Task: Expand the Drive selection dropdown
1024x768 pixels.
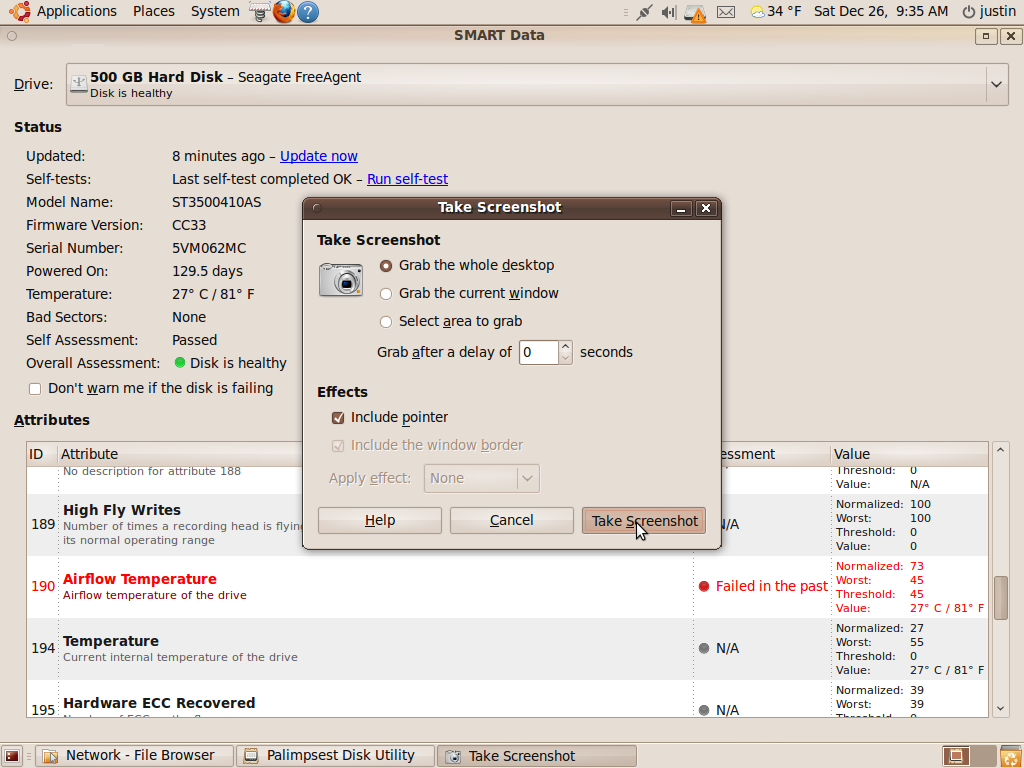Action: pos(996,85)
